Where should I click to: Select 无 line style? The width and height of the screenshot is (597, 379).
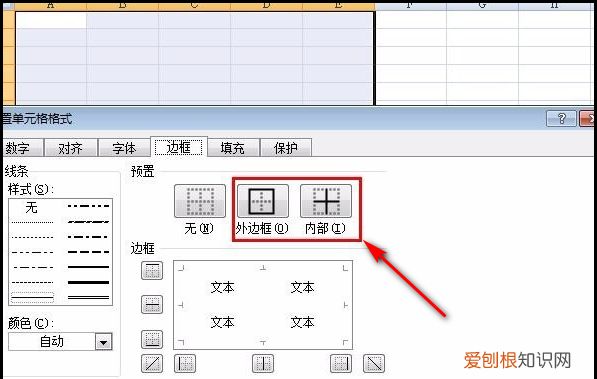point(32,207)
